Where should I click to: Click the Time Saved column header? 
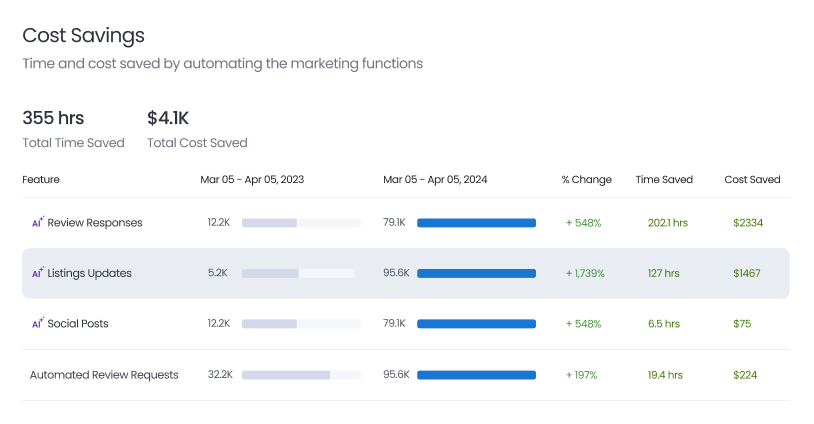tap(664, 180)
